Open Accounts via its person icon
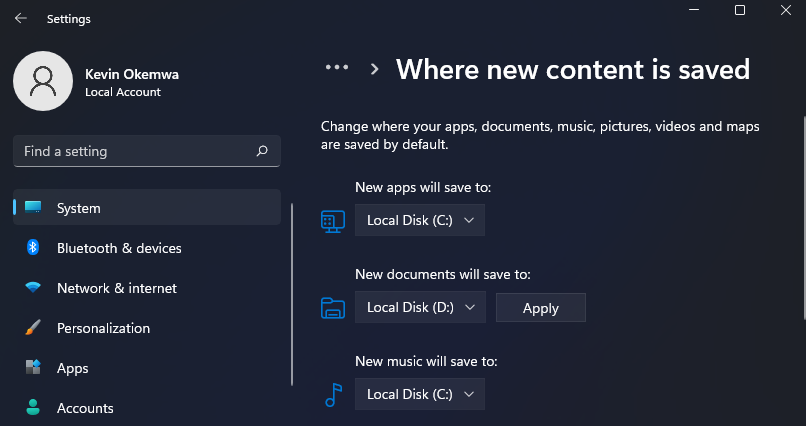The width and height of the screenshot is (806, 426). point(33,408)
